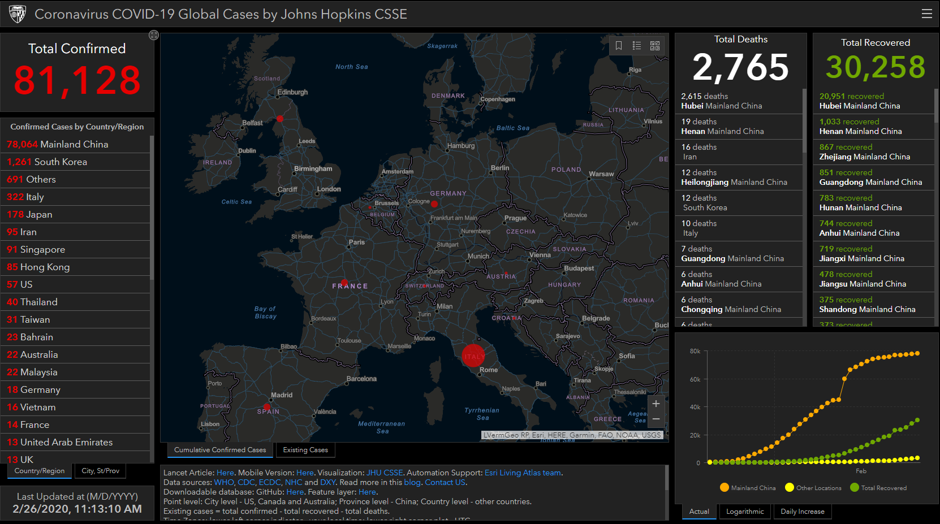Open the basemap gallery grid icon
The height and width of the screenshot is (524, 940).
tap(655, 46)
